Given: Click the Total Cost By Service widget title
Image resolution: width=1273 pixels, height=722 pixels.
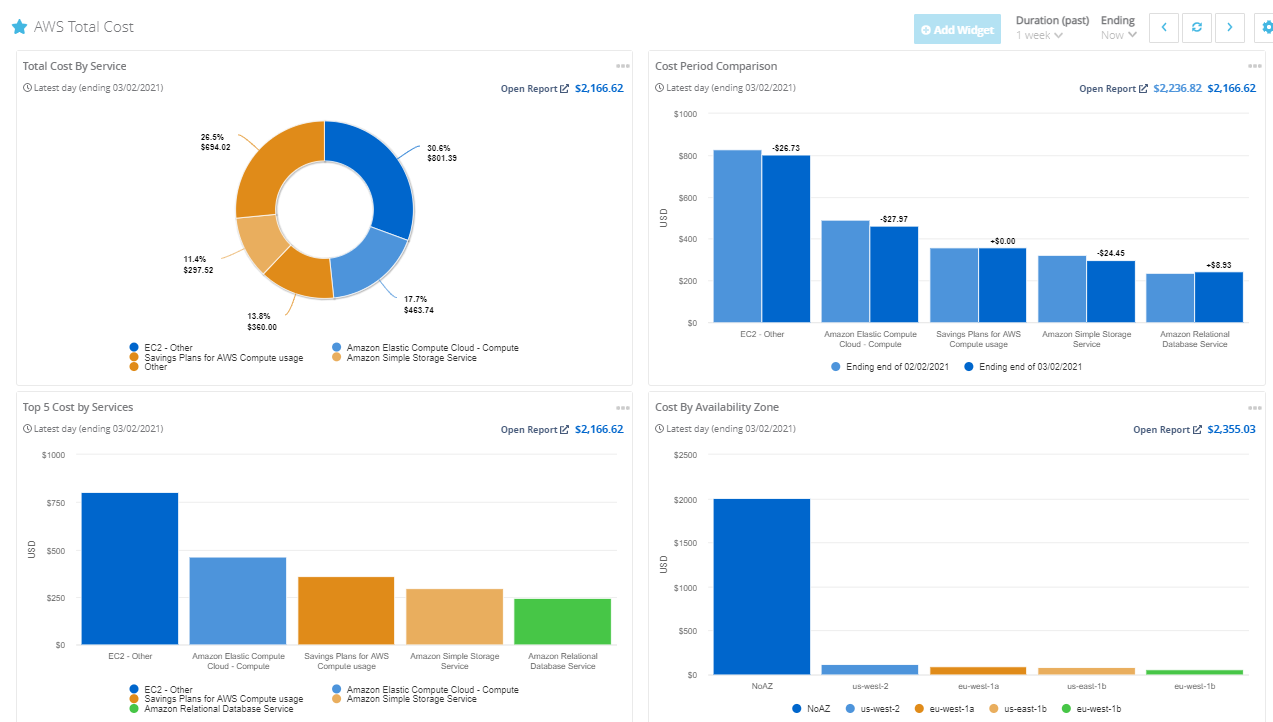Looking at the screenshot, I should click(x=75, y=66).
